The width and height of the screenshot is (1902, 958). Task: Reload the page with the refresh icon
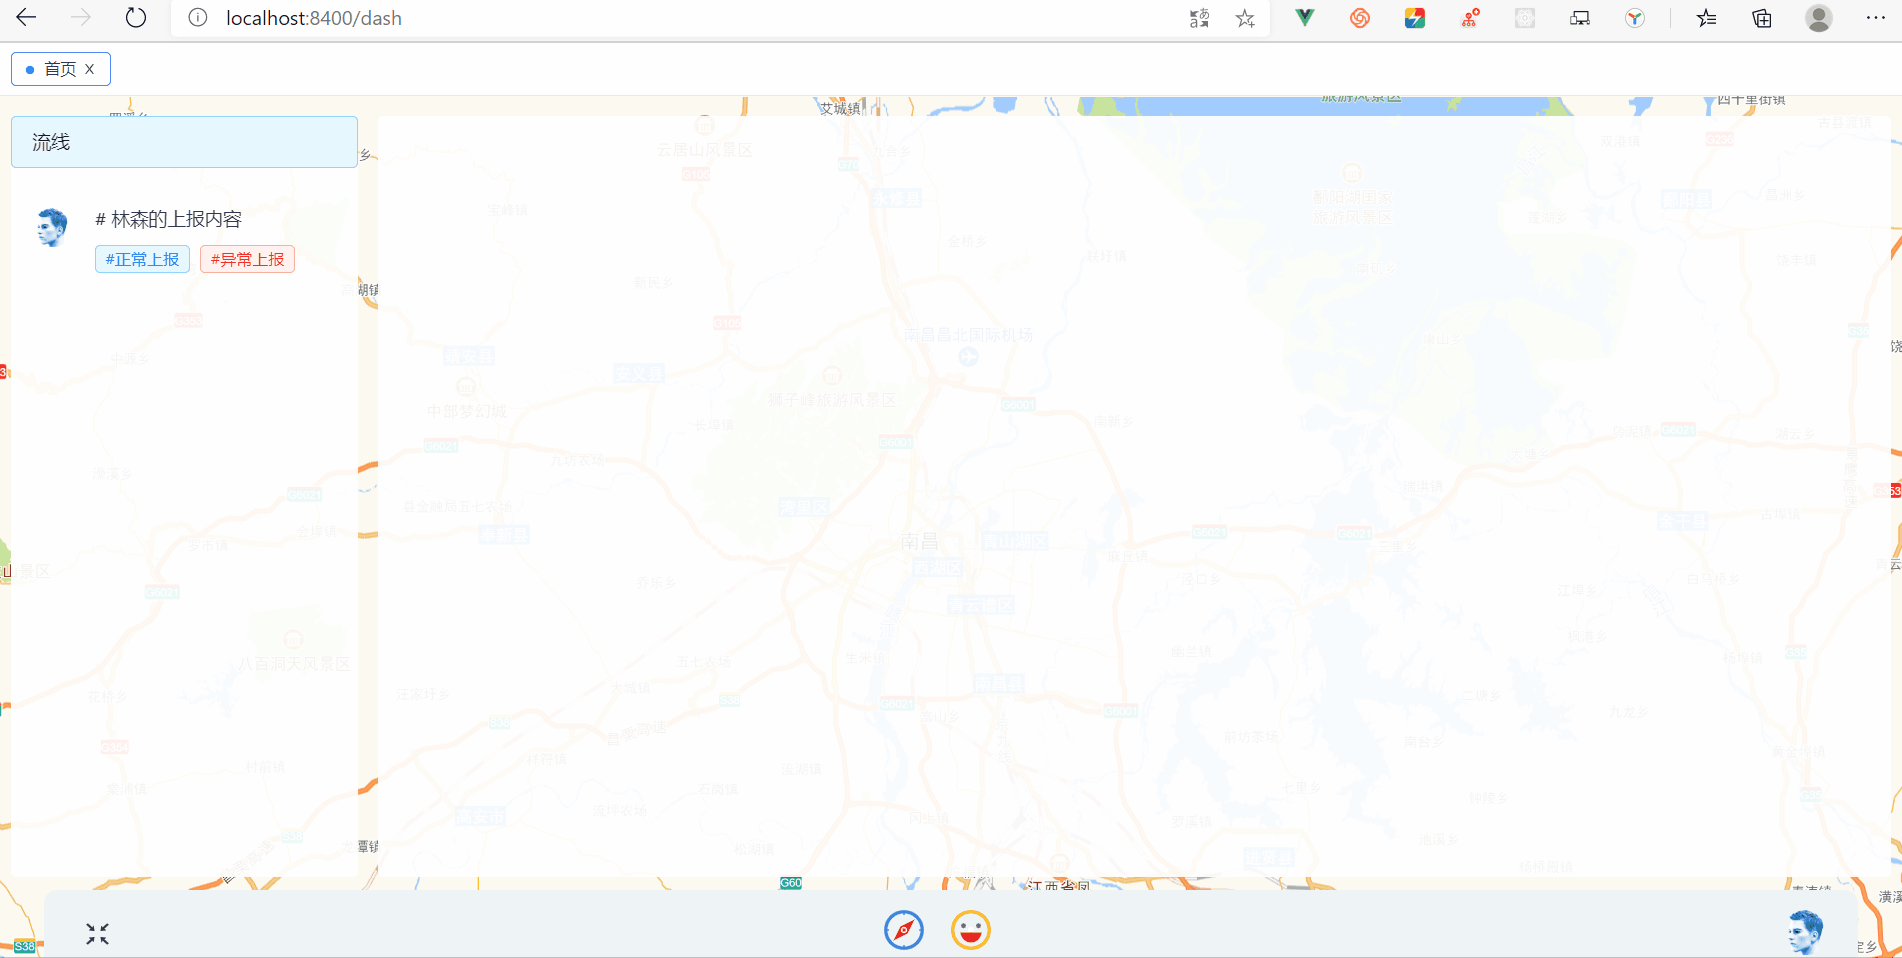click(x=136, y=18)
